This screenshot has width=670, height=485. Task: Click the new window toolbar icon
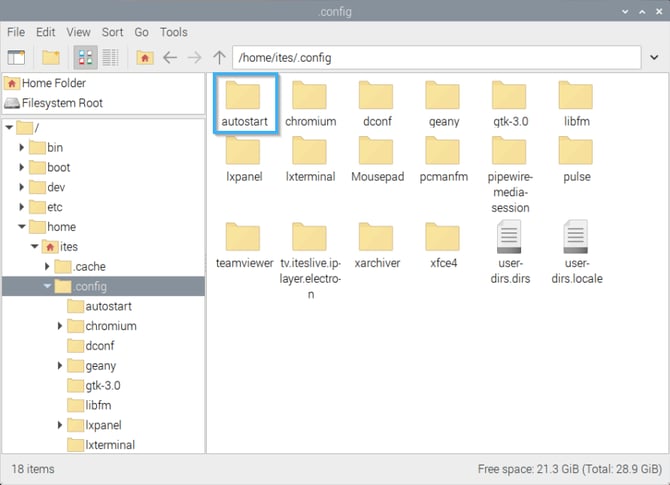point(16,57)
